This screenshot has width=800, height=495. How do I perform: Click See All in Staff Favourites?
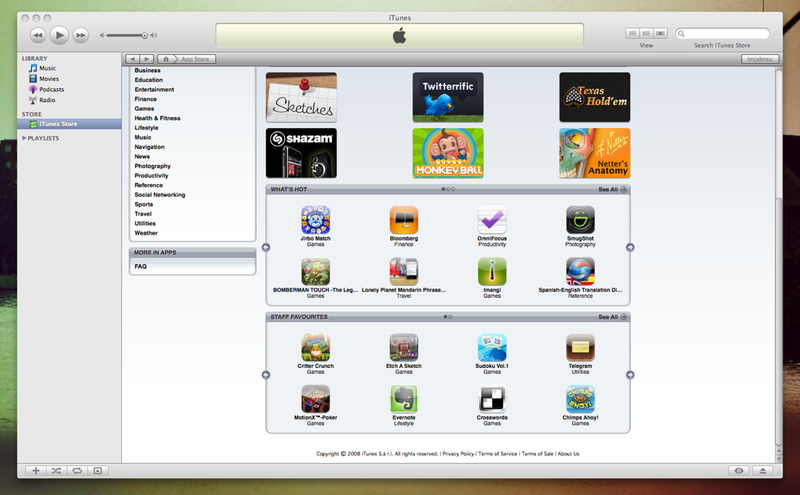613,317
